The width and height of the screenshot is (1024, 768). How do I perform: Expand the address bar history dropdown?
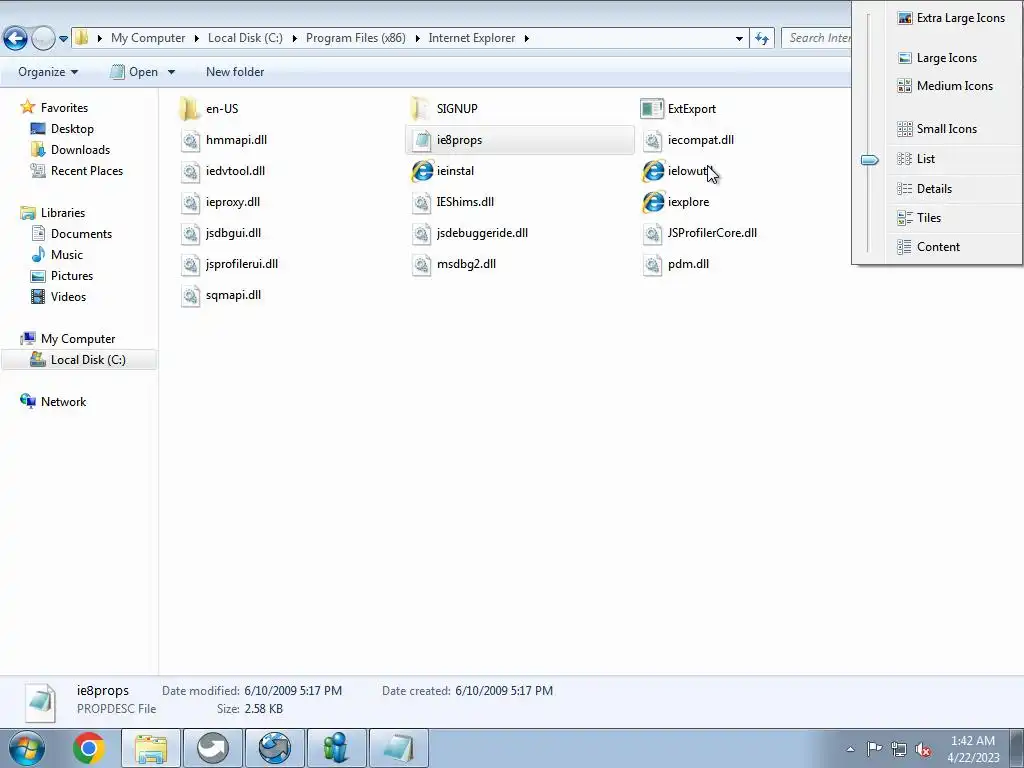(739, 39)
